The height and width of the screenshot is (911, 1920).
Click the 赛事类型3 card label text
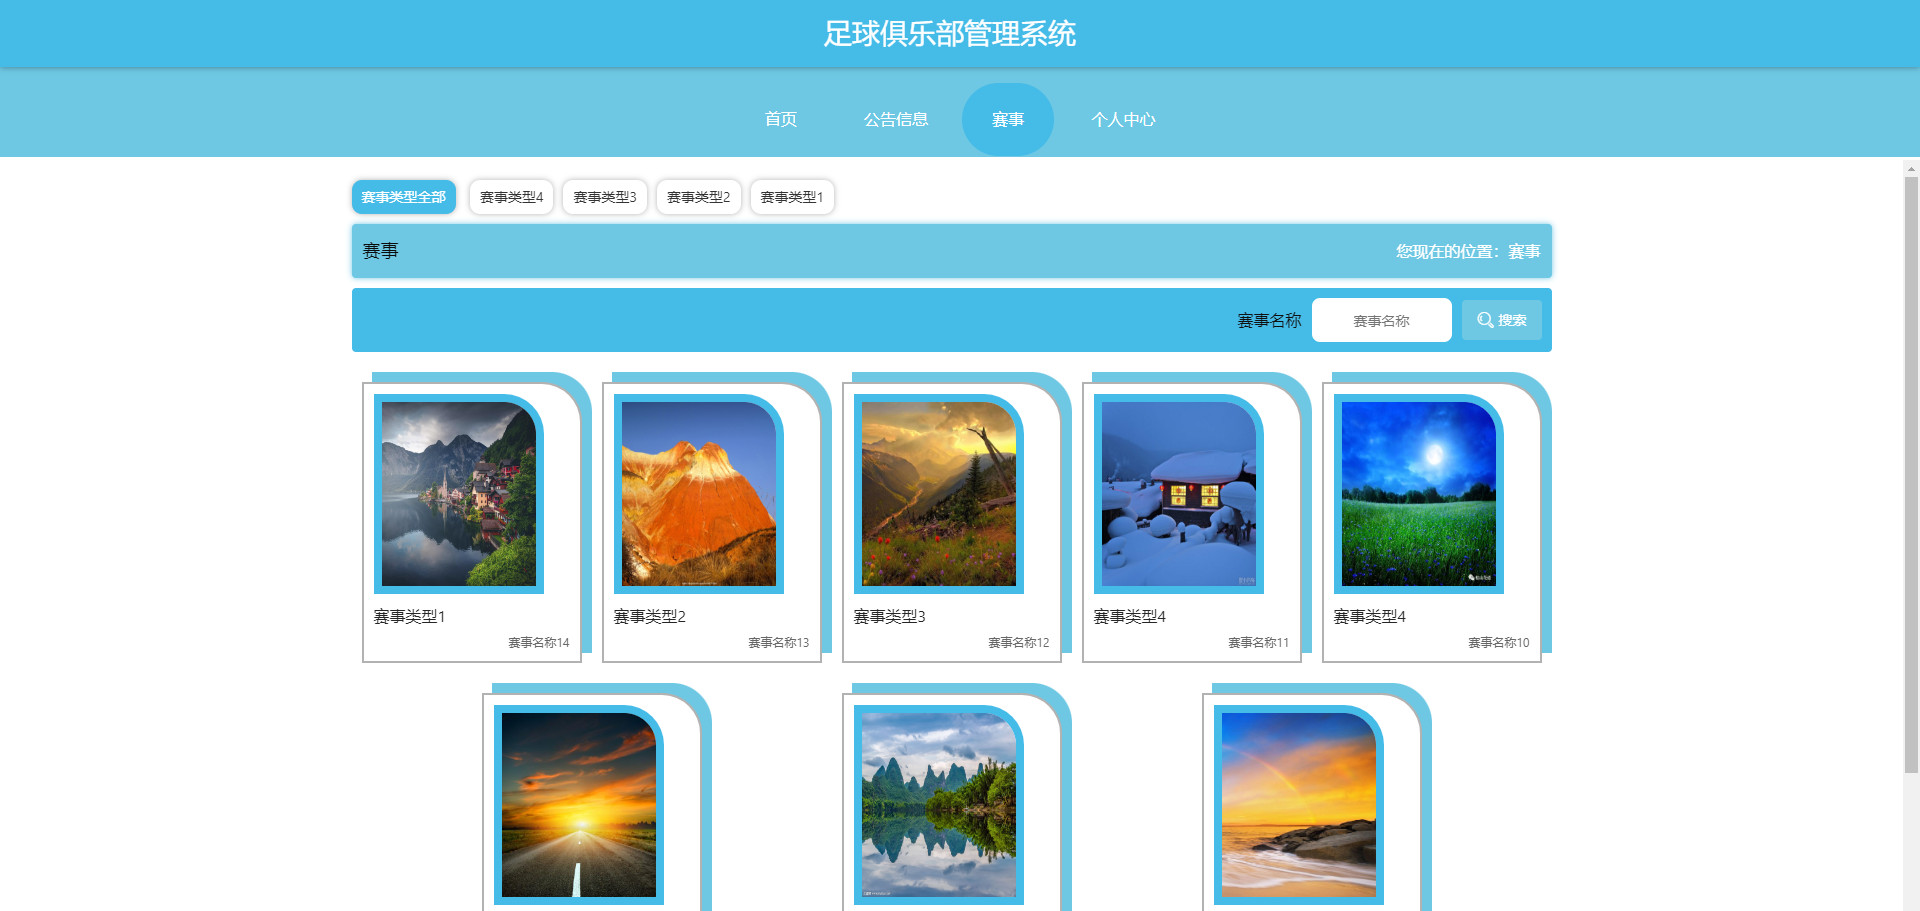[889, 617]
